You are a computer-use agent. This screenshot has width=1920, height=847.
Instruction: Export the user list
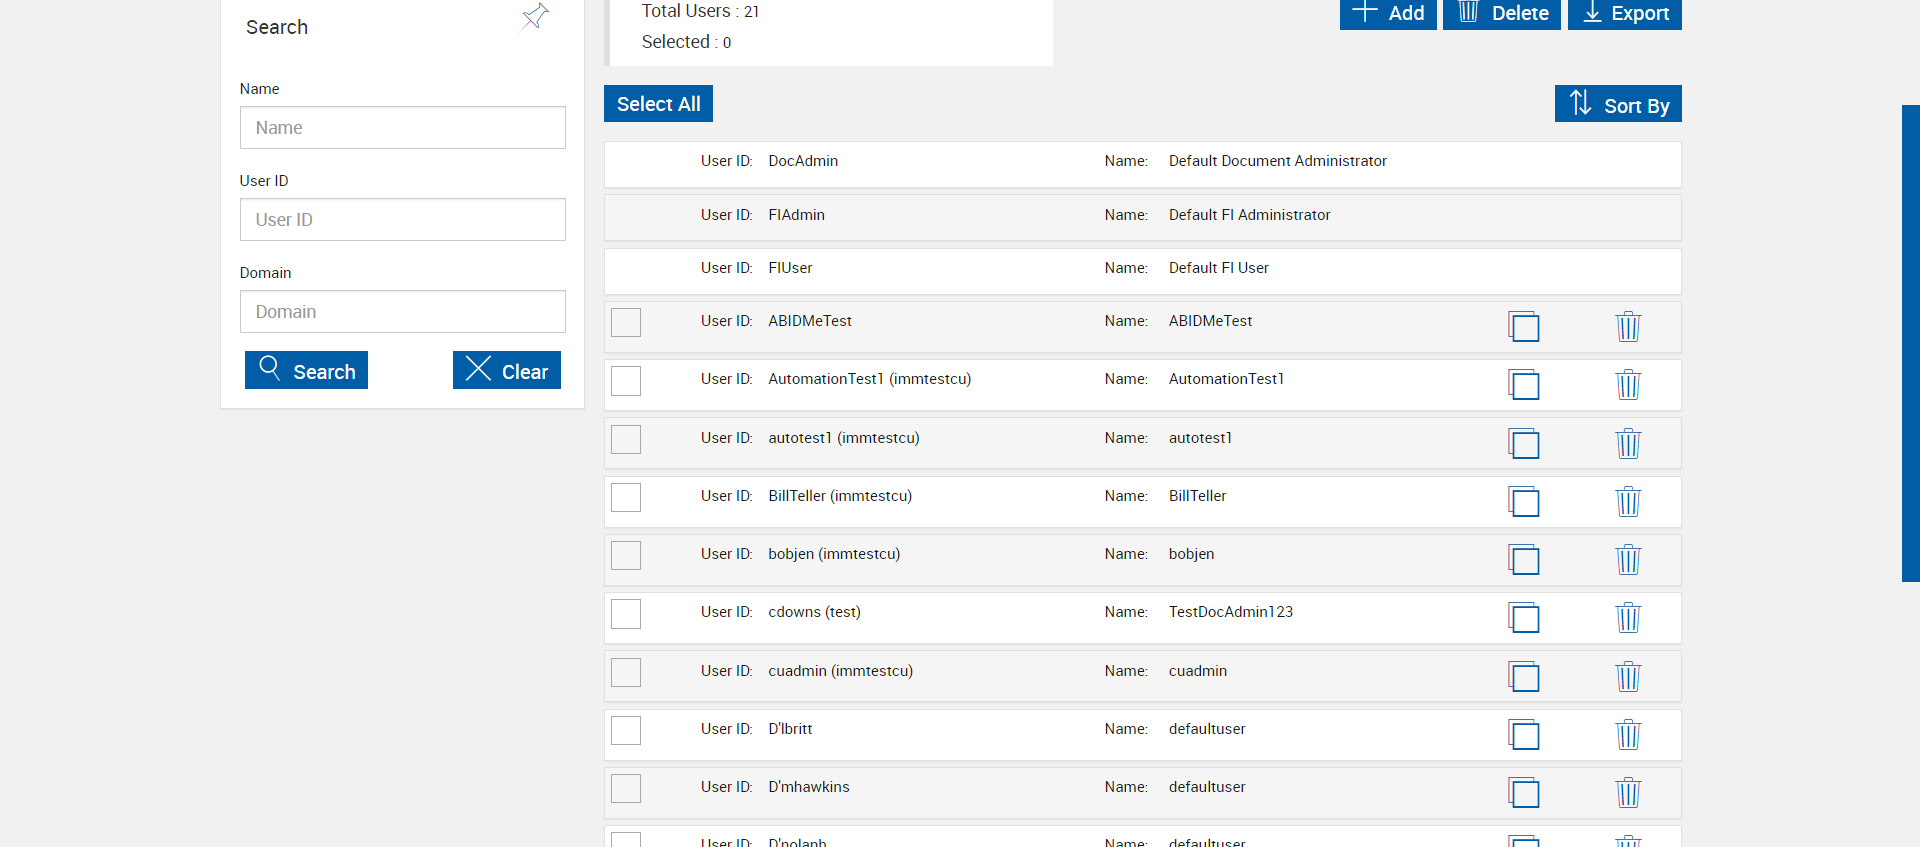point(1625,13)
